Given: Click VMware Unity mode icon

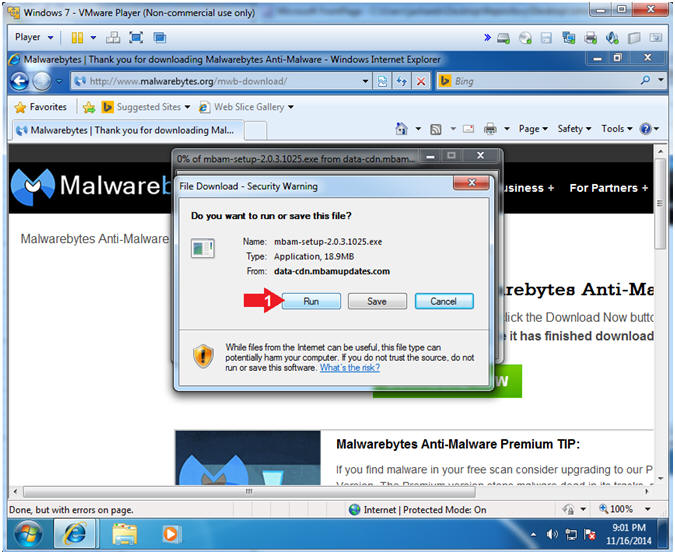Looking at the screenshot, I should pos(160,38).
